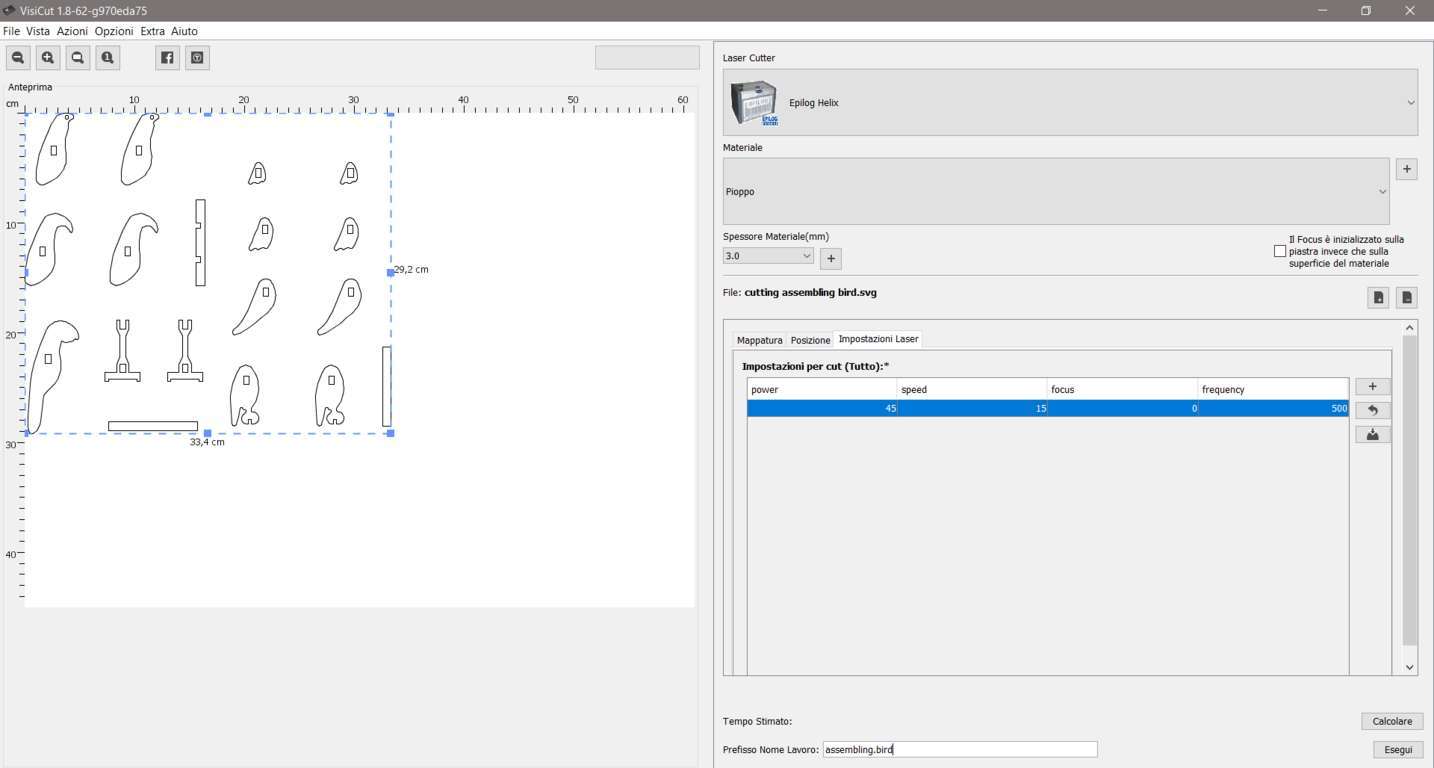This screenshot has height=768, width=1434.
Task: Expand the material thickness 3.0 dropdown
Action: coord(768,256)
